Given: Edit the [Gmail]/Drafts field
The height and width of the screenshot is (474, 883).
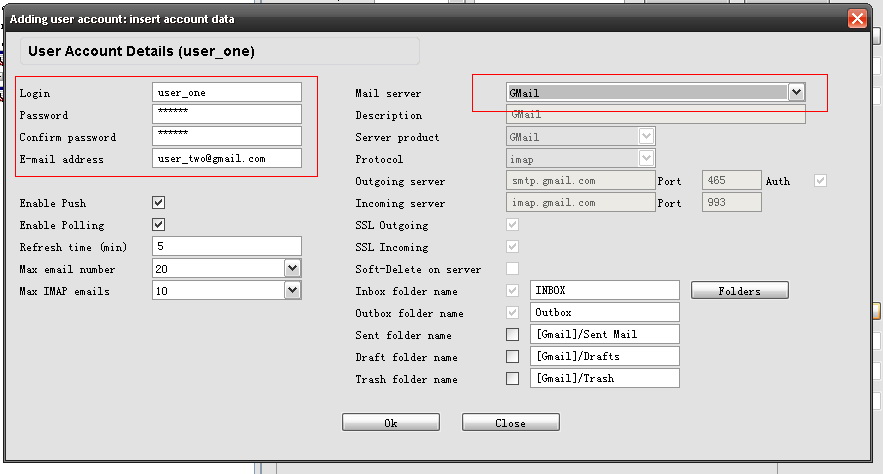Looking at the screenshot, I should (605, 356).
